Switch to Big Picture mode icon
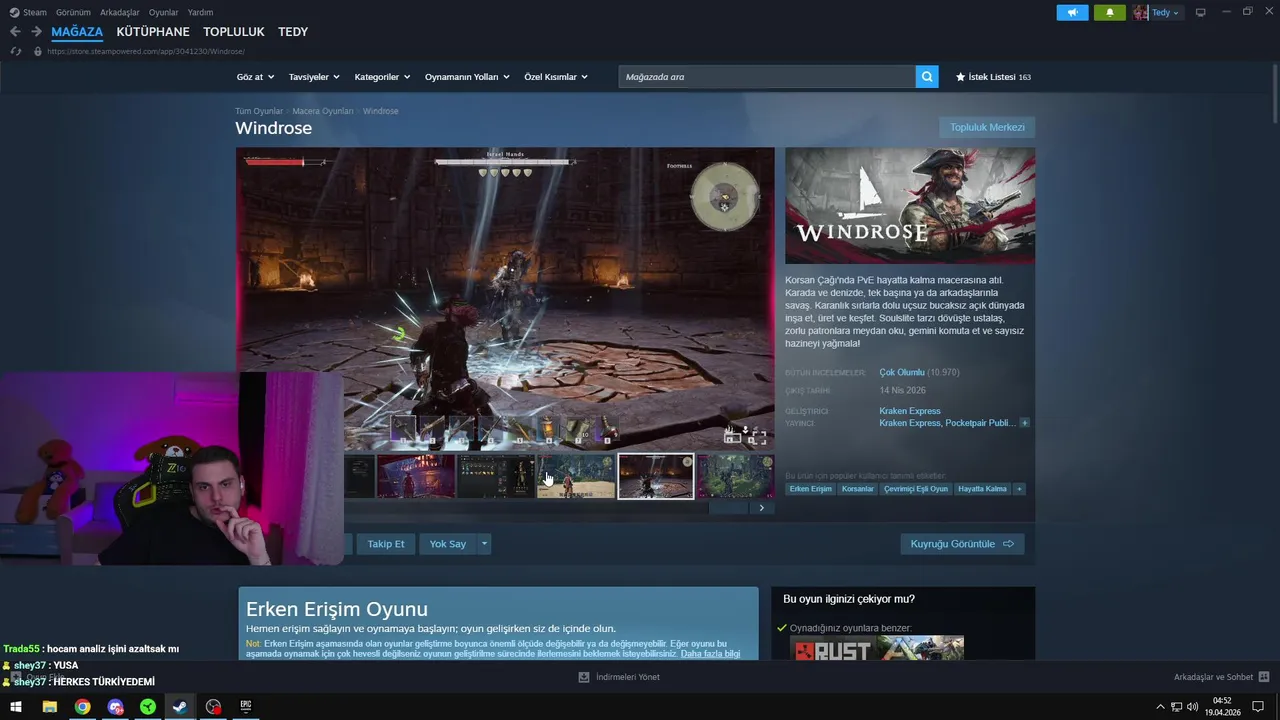 1200,13
